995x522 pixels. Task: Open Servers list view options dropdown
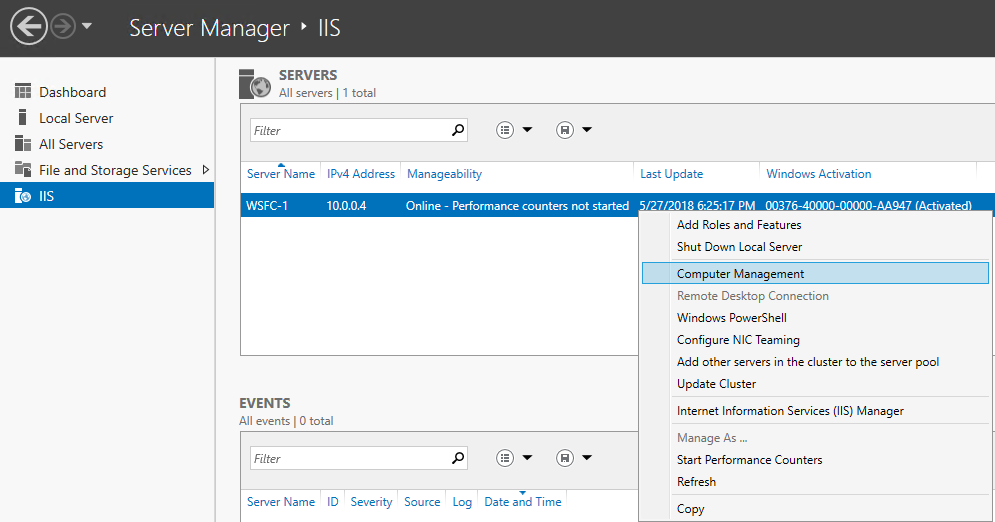pyautogui.click(x=515, y=130)
